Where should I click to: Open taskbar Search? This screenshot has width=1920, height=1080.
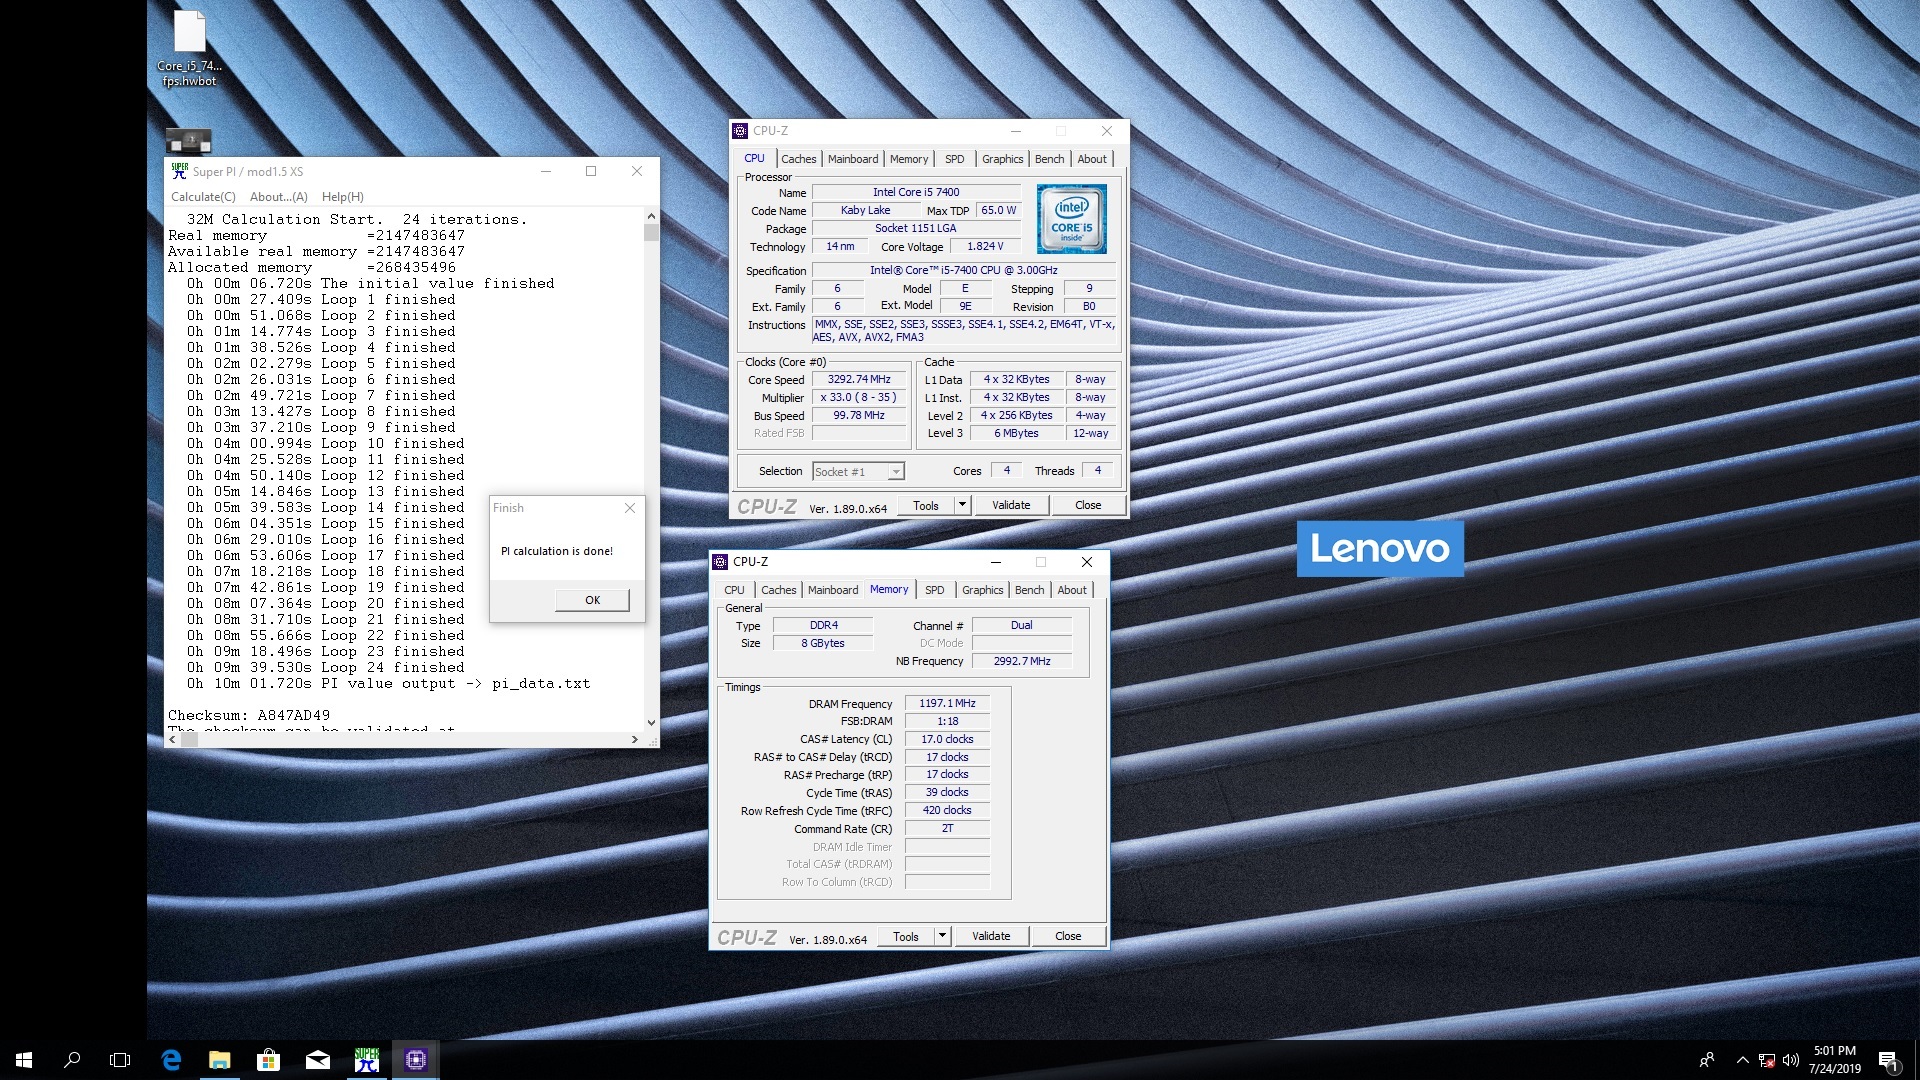tap(72, 1060)
